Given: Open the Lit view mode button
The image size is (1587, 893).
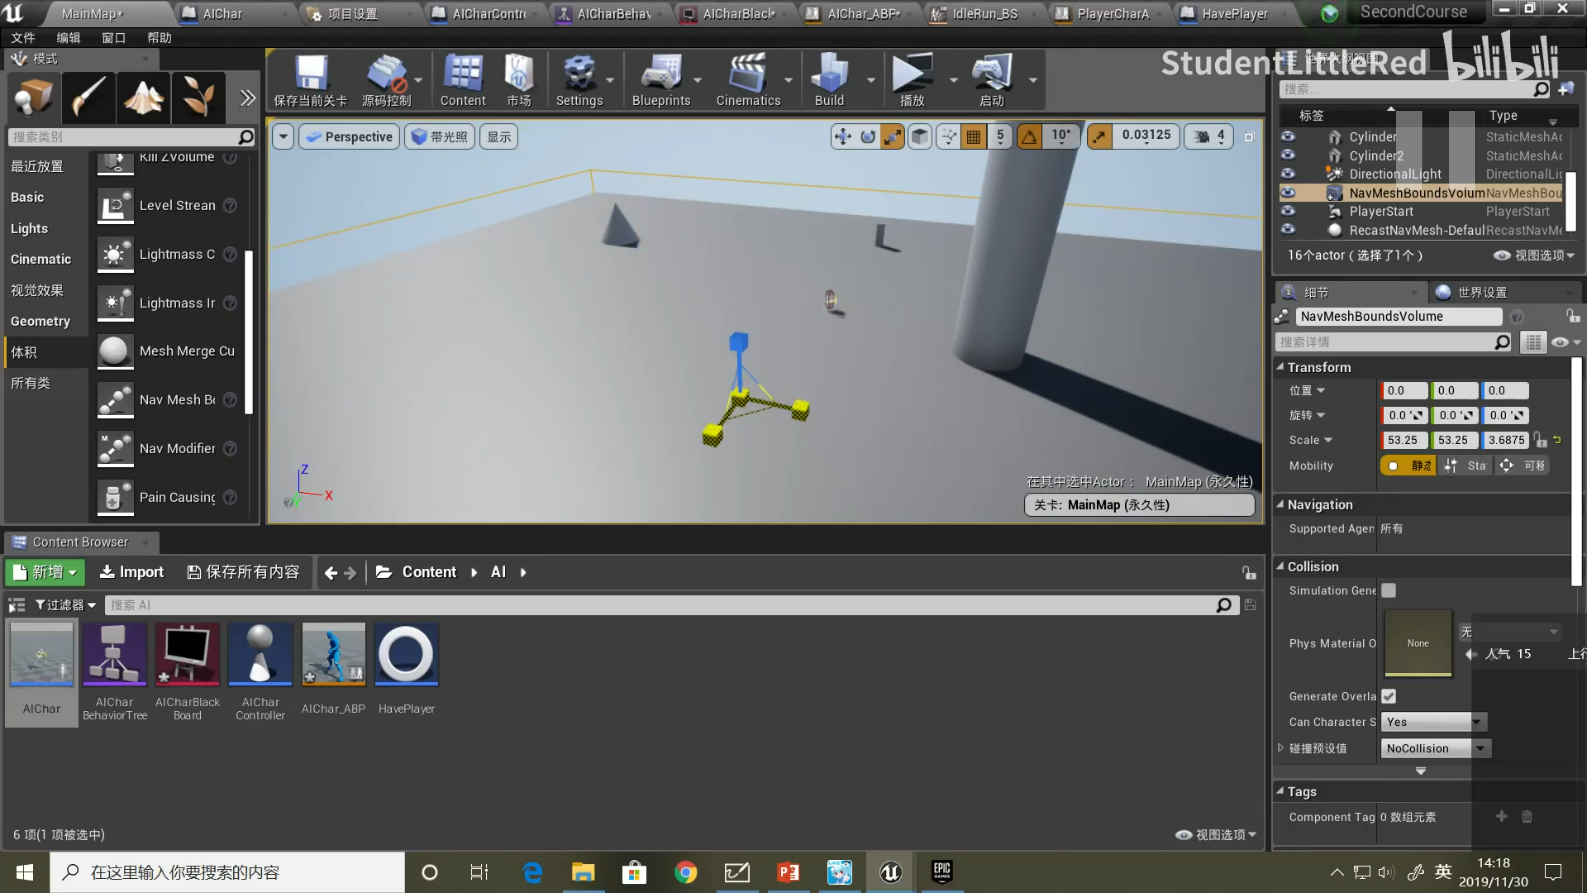Looking at the screenshot, I should pos(439,137).
